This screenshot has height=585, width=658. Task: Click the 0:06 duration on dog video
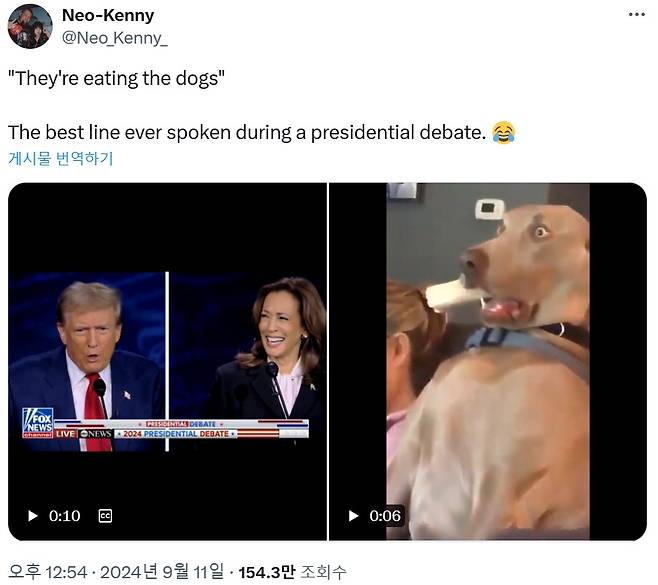coord(385,516)
